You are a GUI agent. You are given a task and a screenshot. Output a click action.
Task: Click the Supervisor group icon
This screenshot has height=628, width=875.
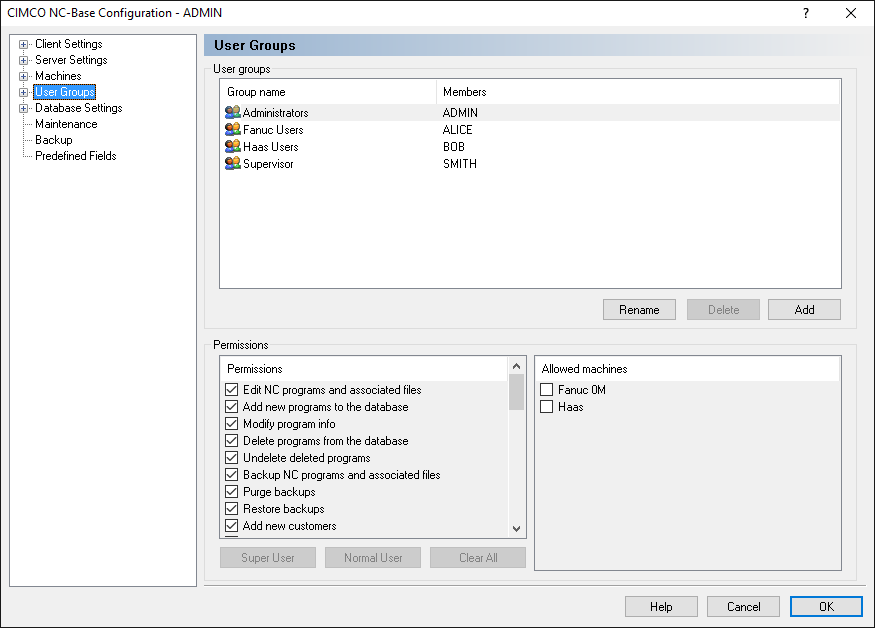tap(233, 164)
